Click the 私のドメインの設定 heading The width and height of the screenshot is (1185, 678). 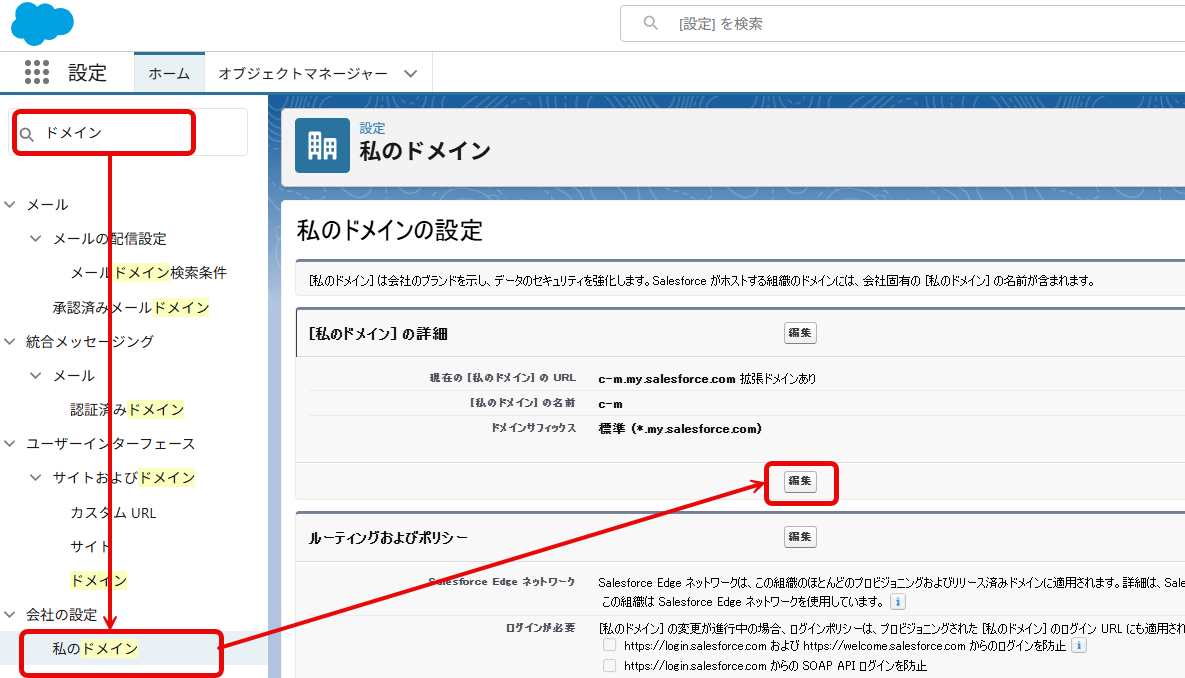[x=389, y=230]
